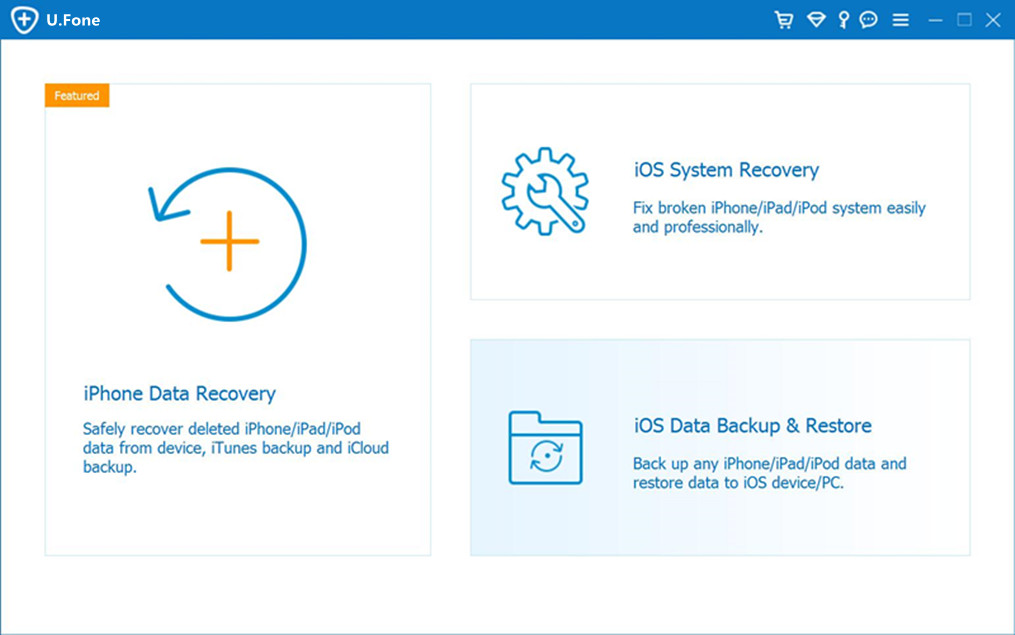This screenshot has width=1015, height=635.
Task: Minimize the U.Fone window
Action: pyautogui.click(x=935, y=20)
